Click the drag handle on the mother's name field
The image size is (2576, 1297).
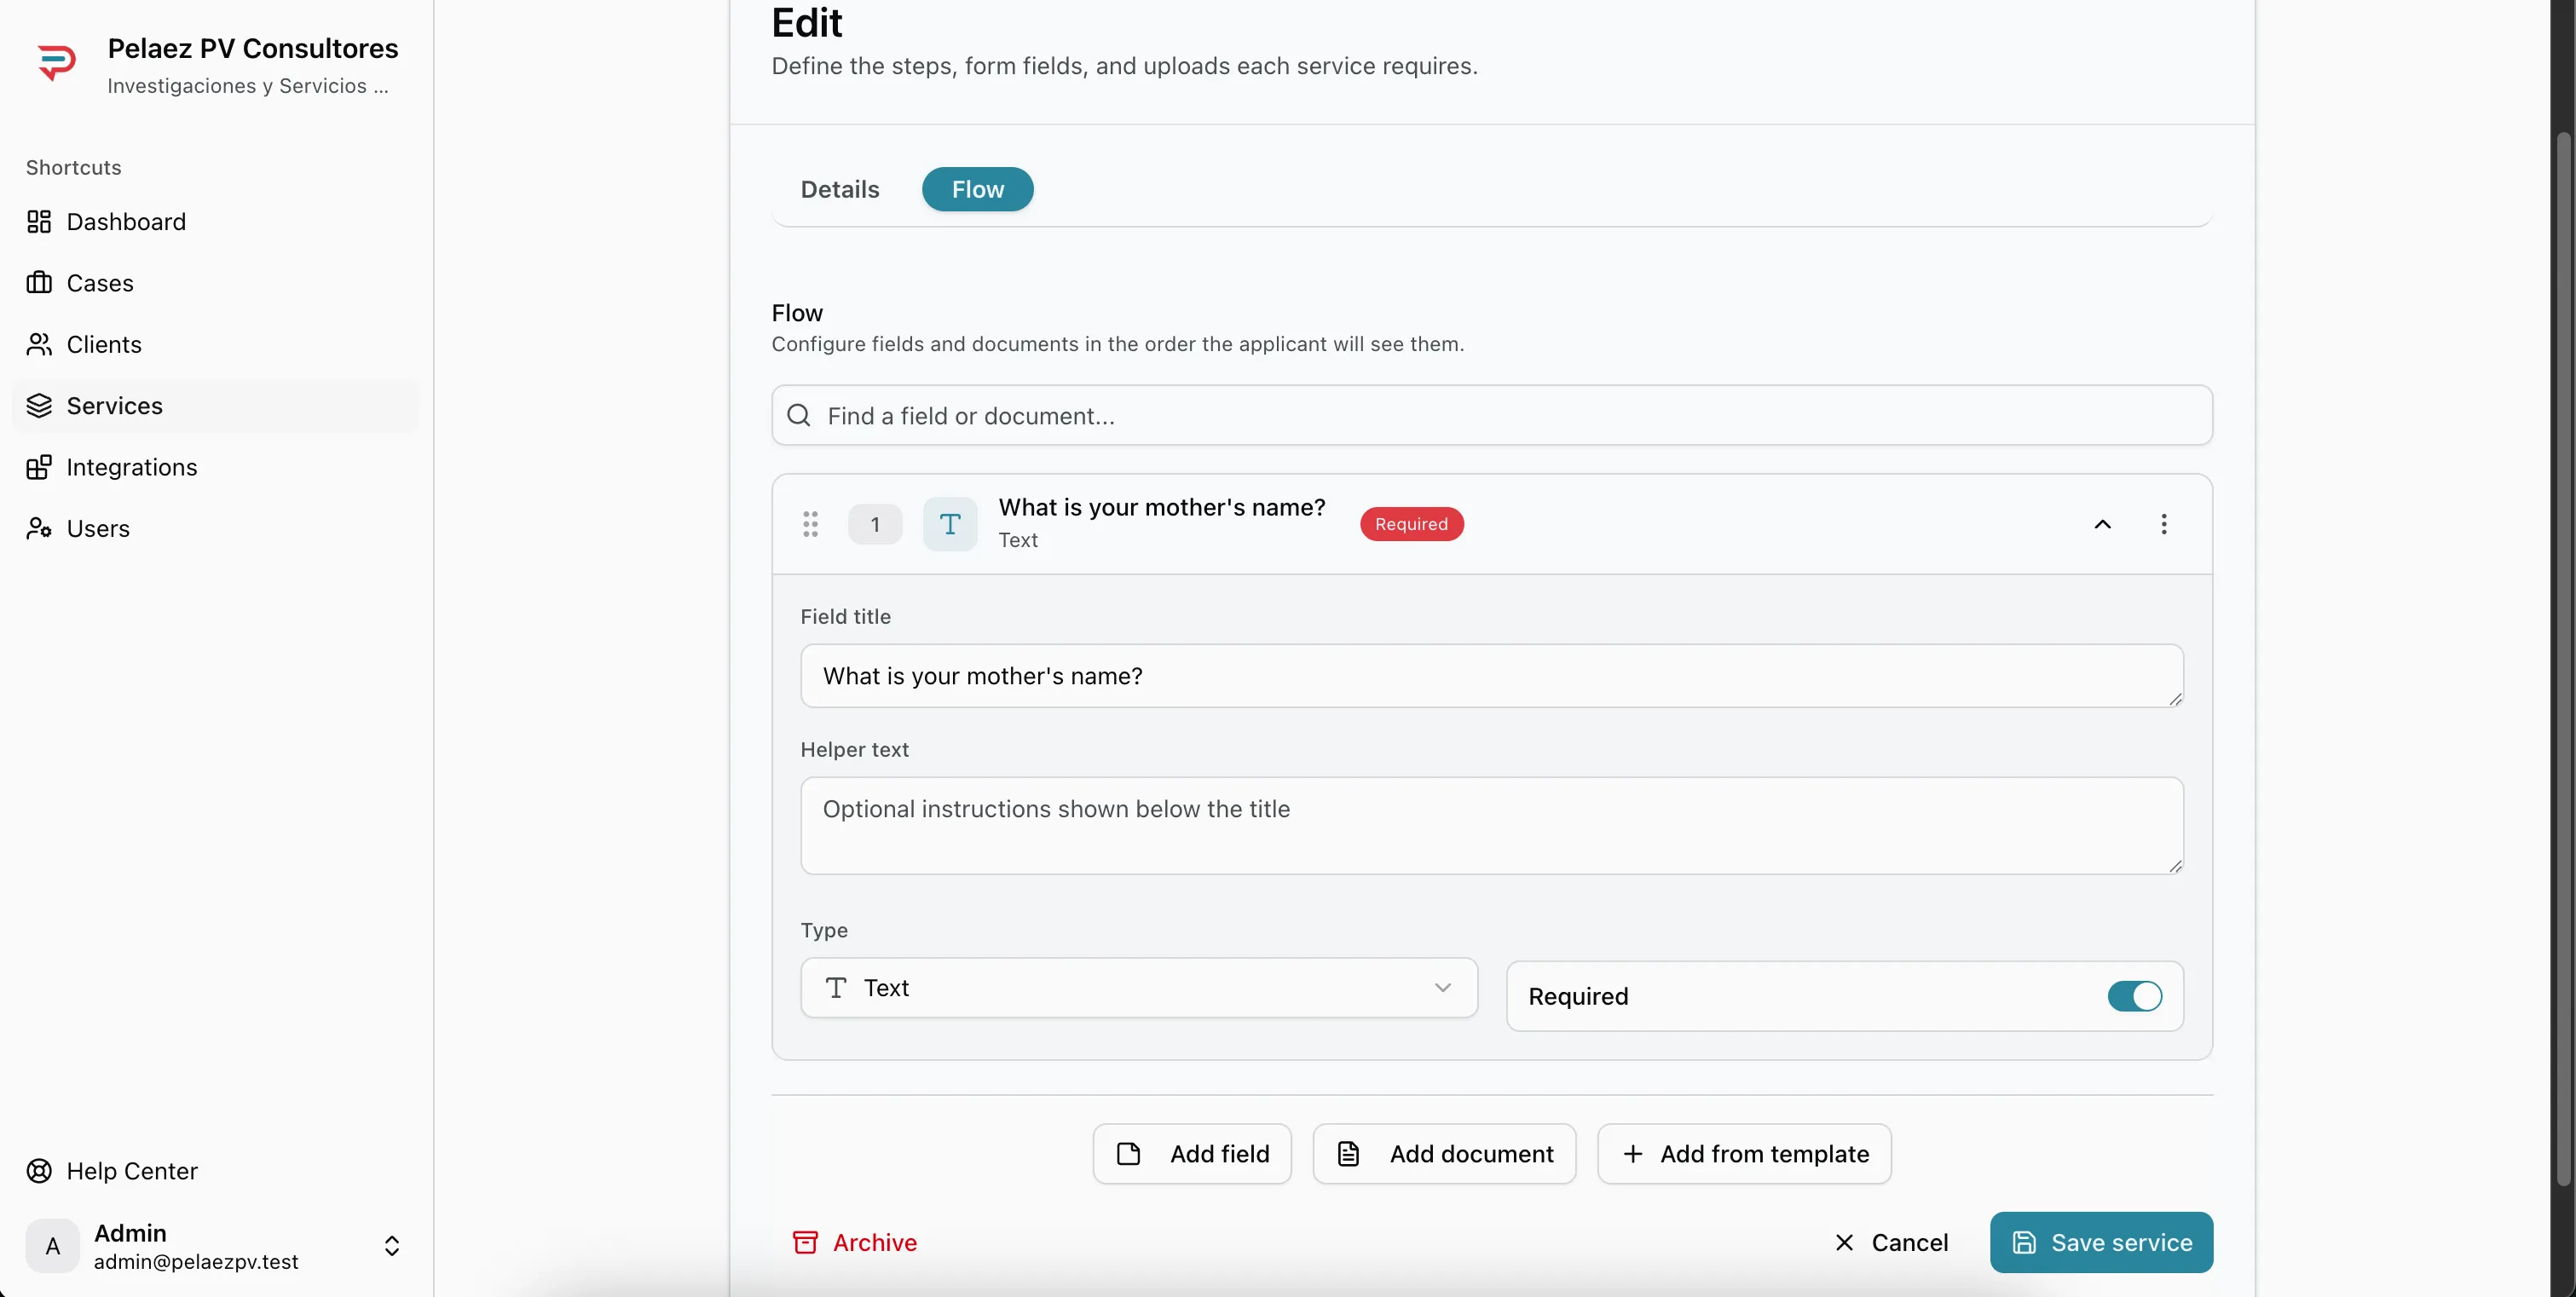pos(810,524)
